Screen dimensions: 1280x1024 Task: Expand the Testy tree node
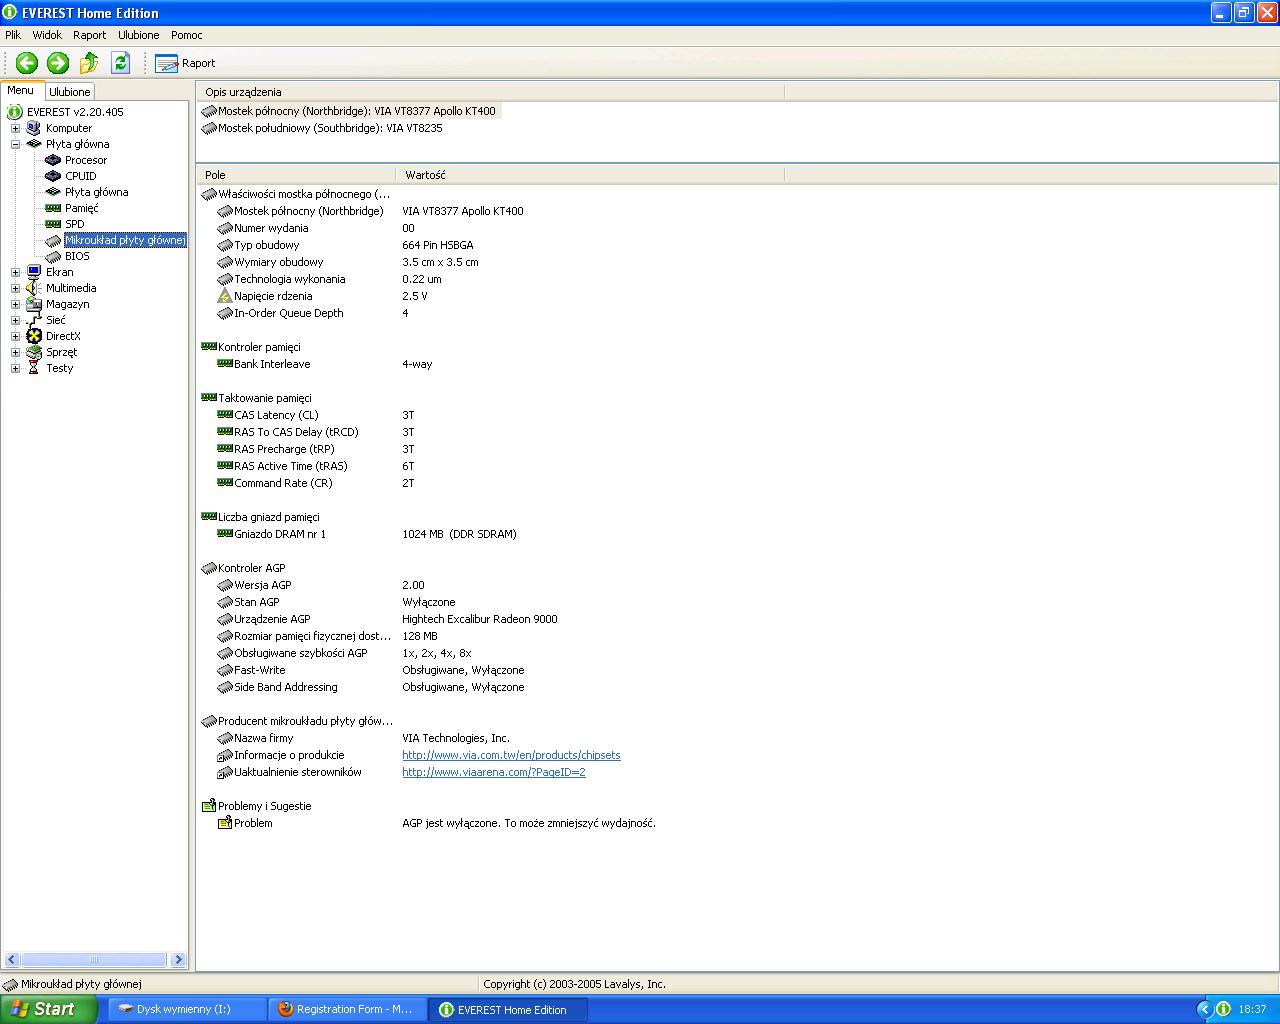[x=15, y=368]
